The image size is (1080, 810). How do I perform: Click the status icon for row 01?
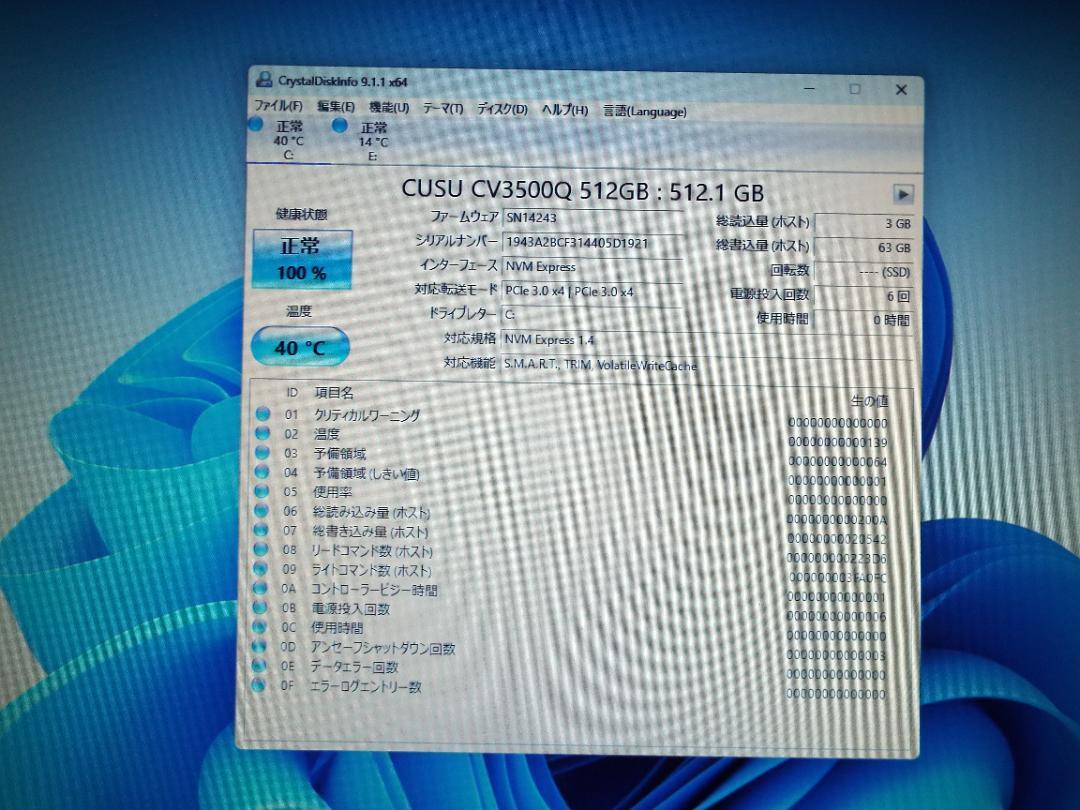[262, 414]
